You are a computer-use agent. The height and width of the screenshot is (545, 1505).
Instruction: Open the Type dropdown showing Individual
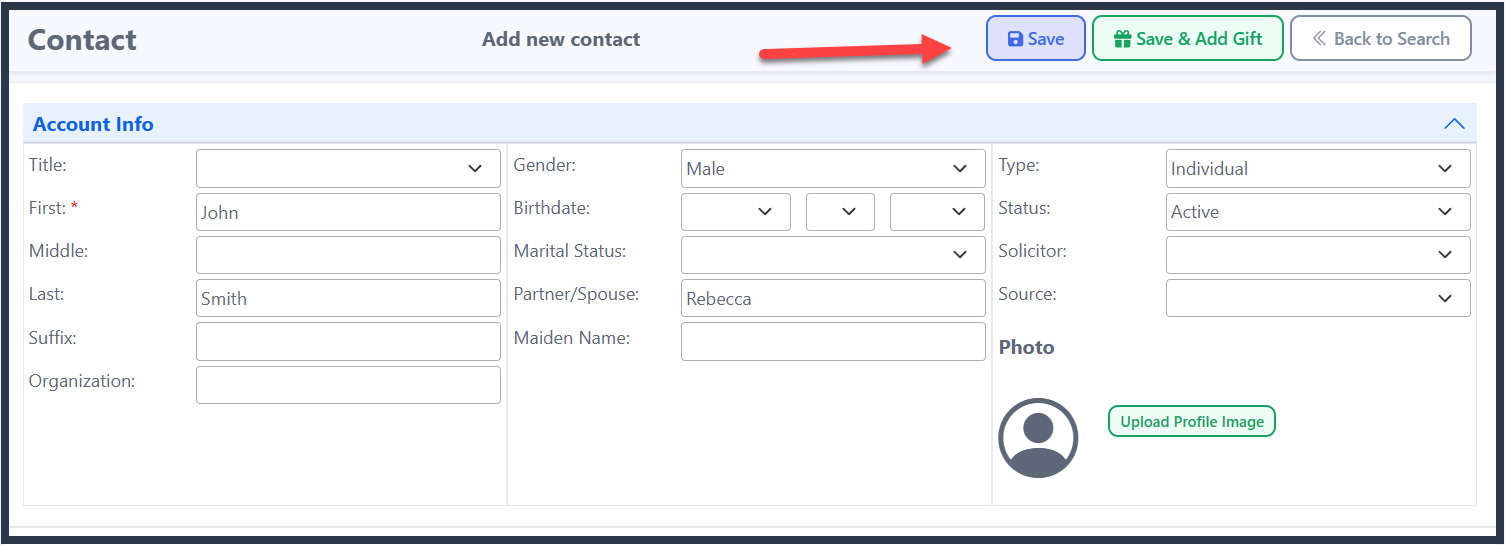point(1318,169)
